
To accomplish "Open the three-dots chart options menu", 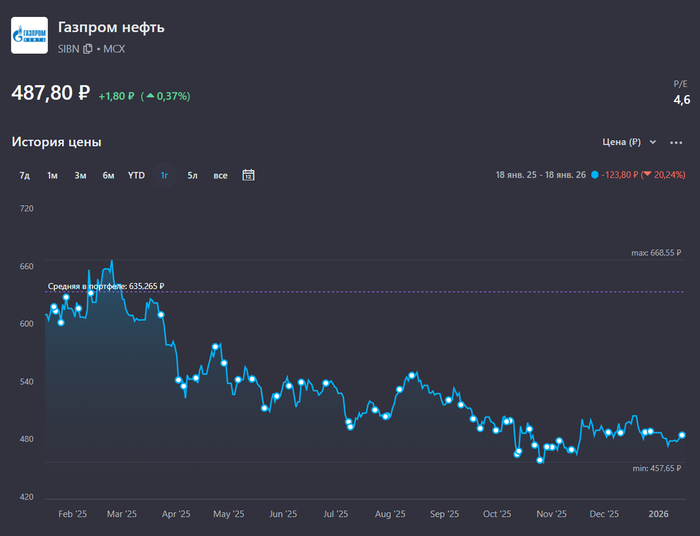I will [x=676, y=142].
